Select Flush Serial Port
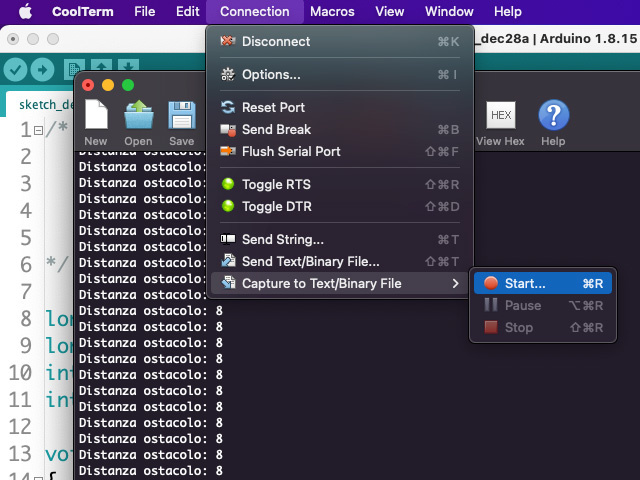Screen dimensions: 640x480 tap(291, 151)
